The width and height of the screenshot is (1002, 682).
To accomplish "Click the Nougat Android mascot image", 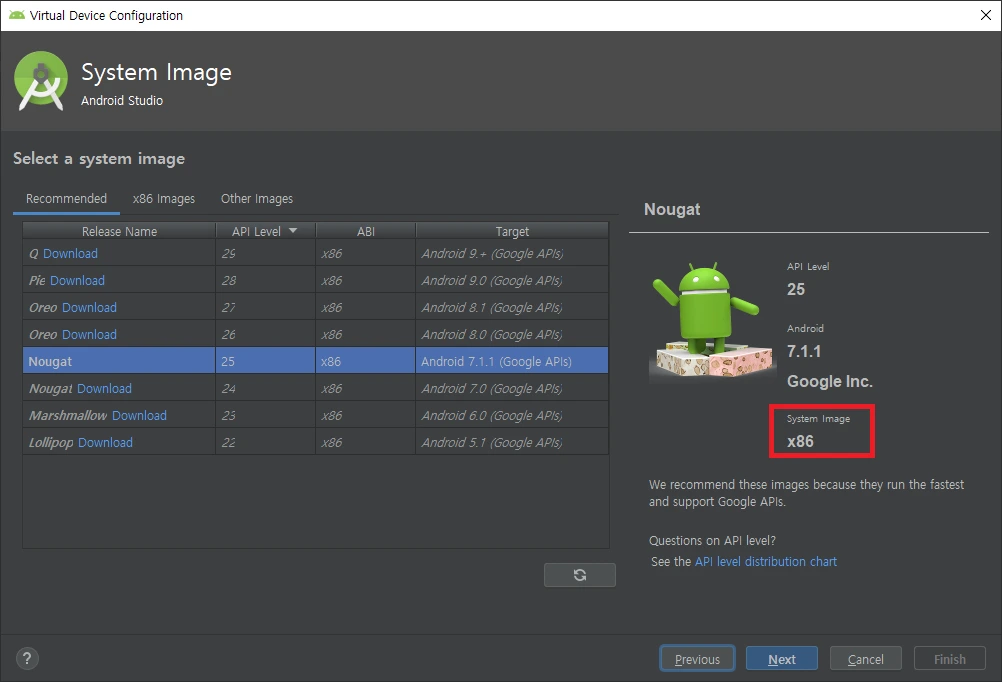I will click(711, 321).
